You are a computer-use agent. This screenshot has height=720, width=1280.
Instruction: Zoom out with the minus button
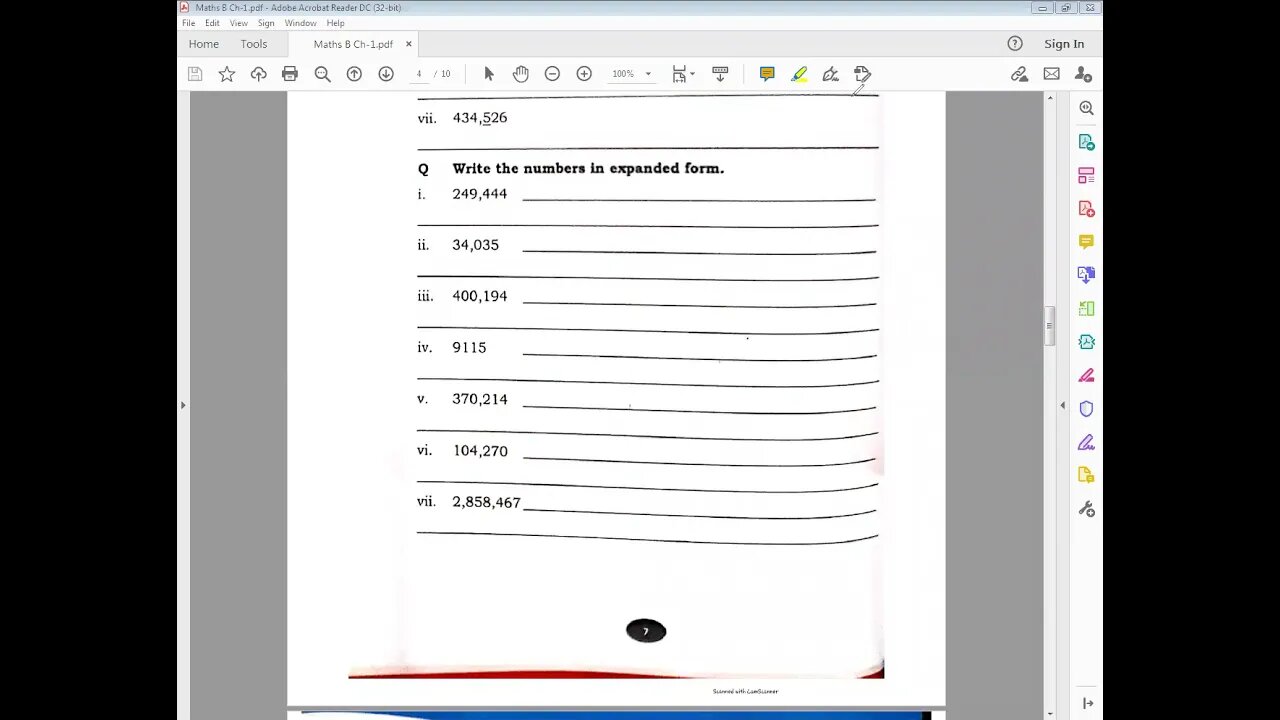(552, 74)
